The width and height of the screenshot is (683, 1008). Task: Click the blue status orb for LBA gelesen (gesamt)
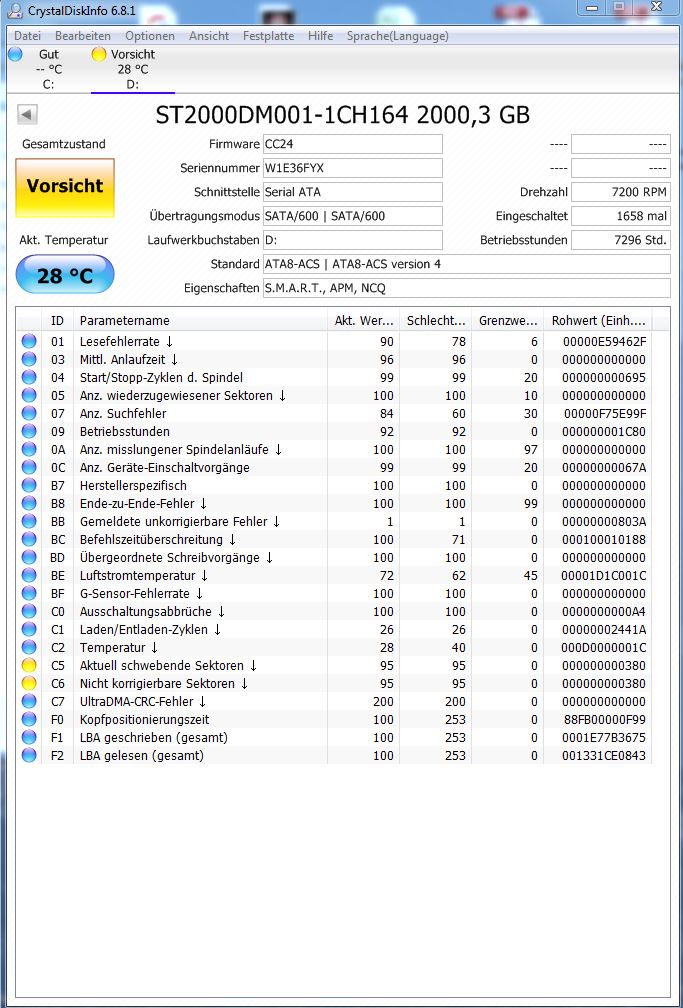click(x=29, y=755)
